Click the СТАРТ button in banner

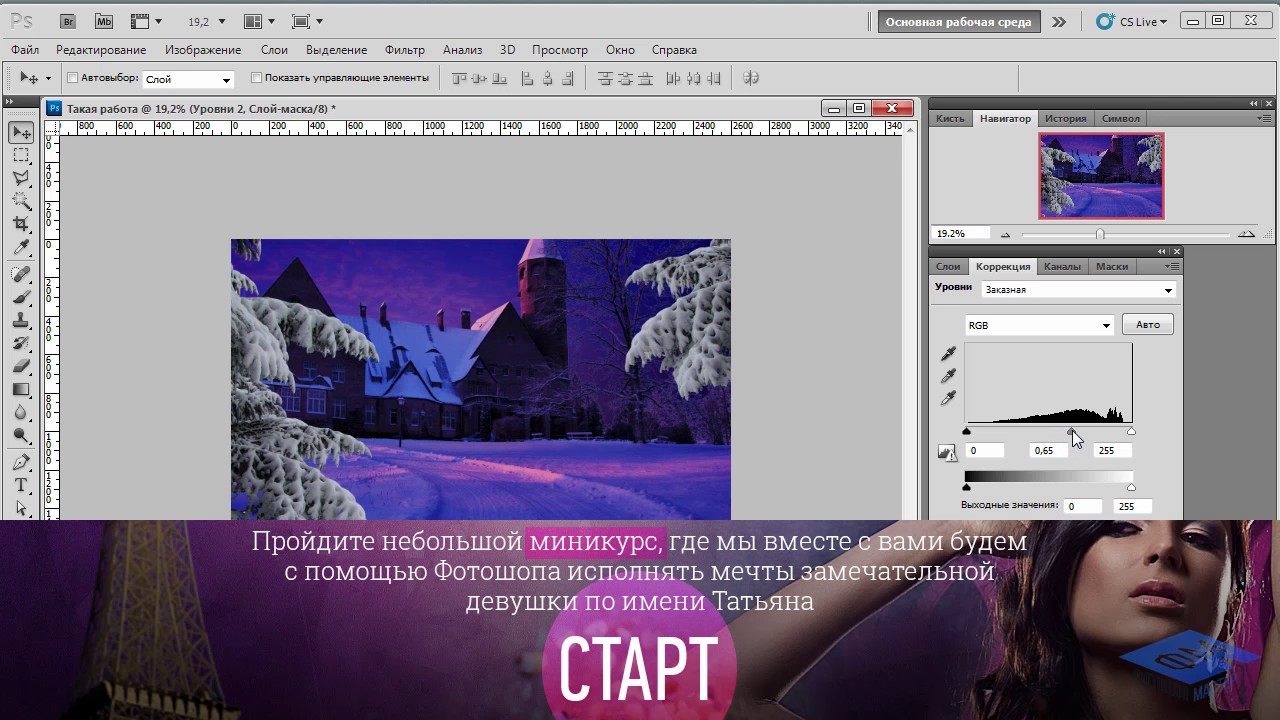pos(638,669)
